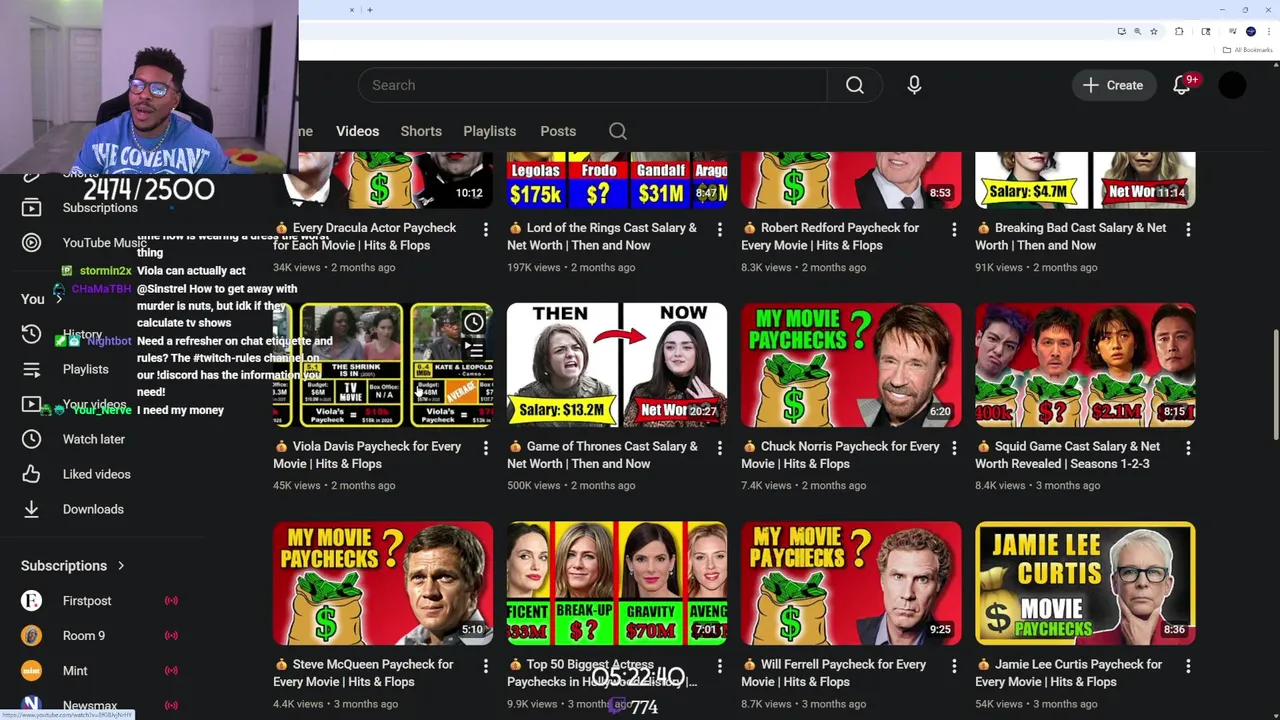Switch to the Videos tab

357,131
